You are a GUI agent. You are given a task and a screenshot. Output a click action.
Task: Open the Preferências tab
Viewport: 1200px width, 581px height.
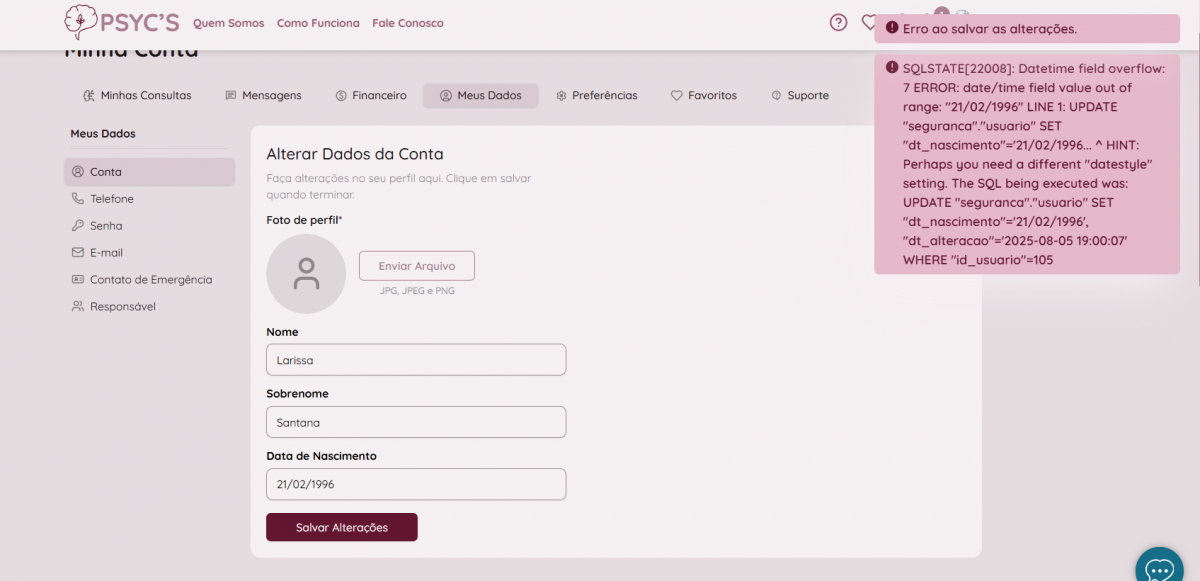(596, 96)
